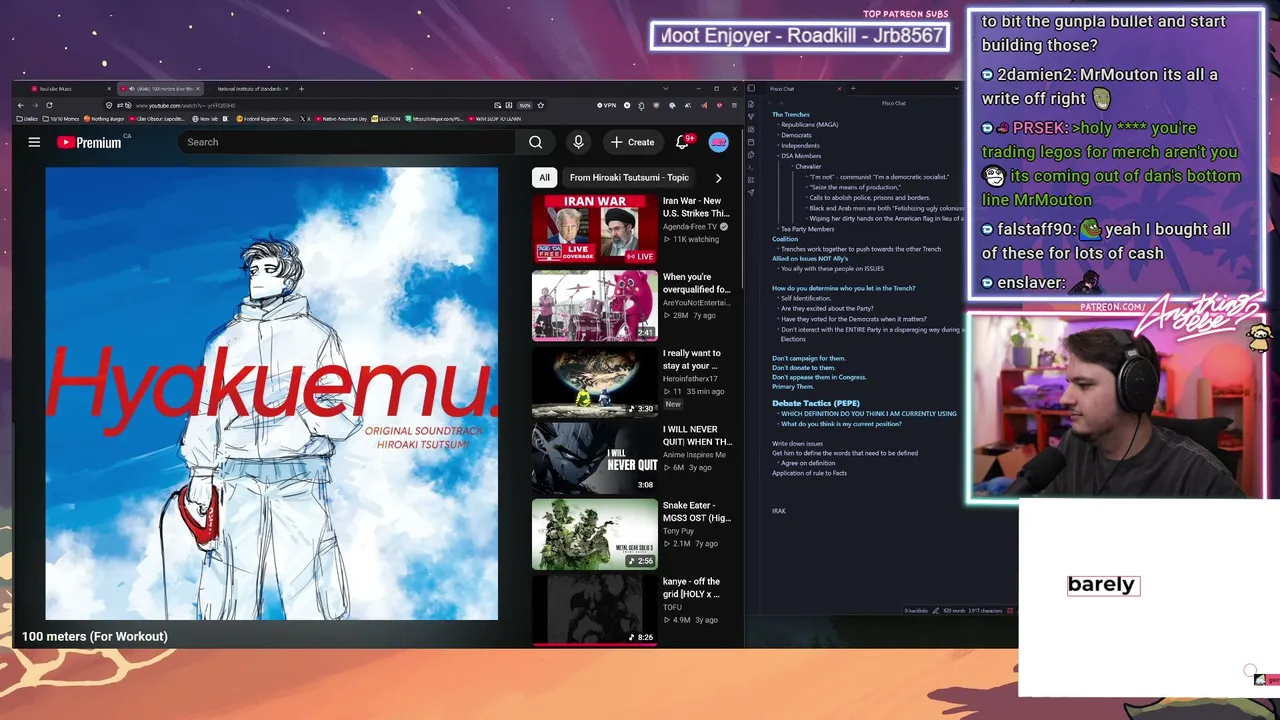Open the Federal Register bookmark

pyautogui.click(x=265, y=119)
